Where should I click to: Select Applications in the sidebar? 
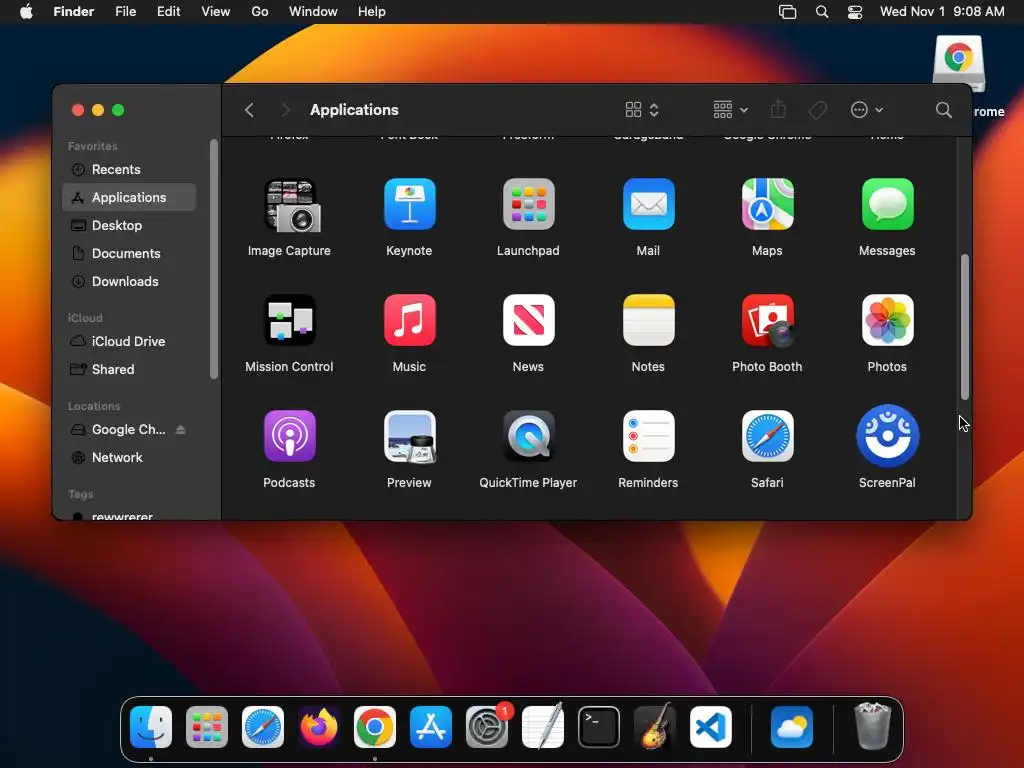129,197
